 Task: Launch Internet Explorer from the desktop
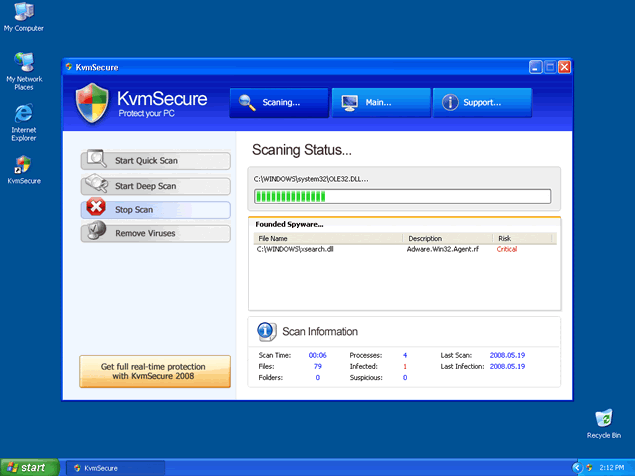point(23,117)
